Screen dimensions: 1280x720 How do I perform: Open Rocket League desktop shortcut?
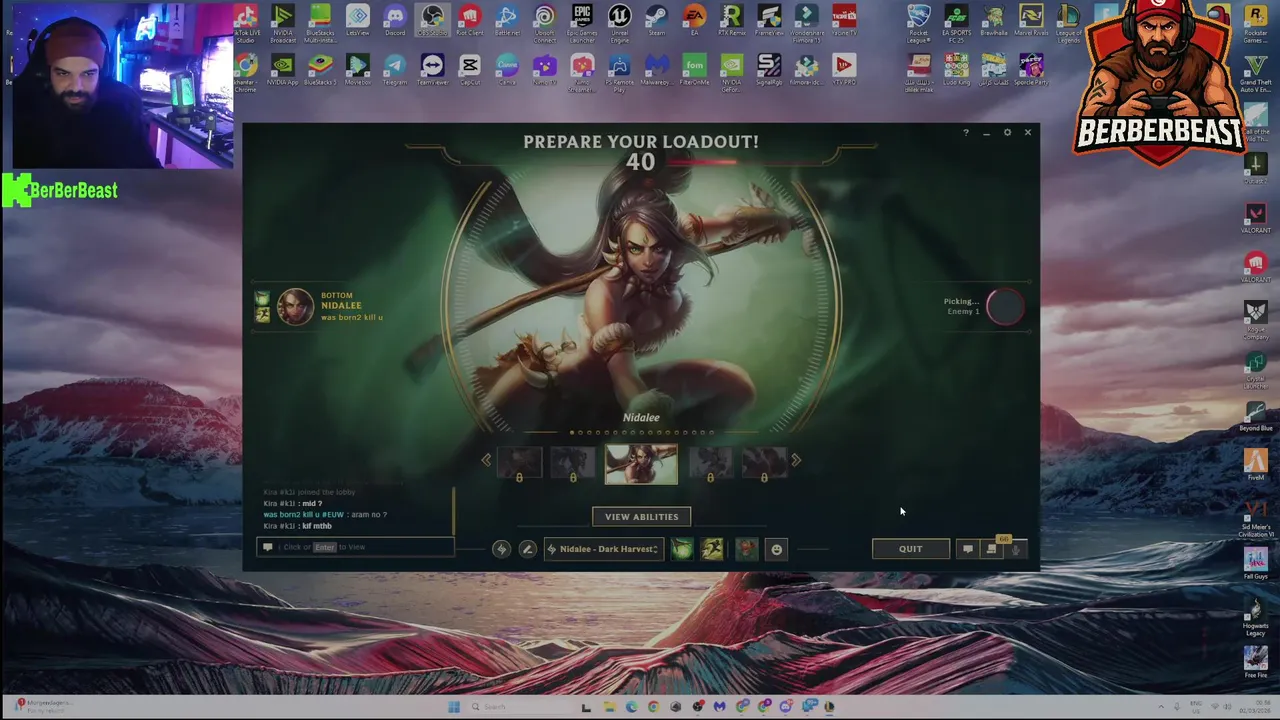point(918,24)
